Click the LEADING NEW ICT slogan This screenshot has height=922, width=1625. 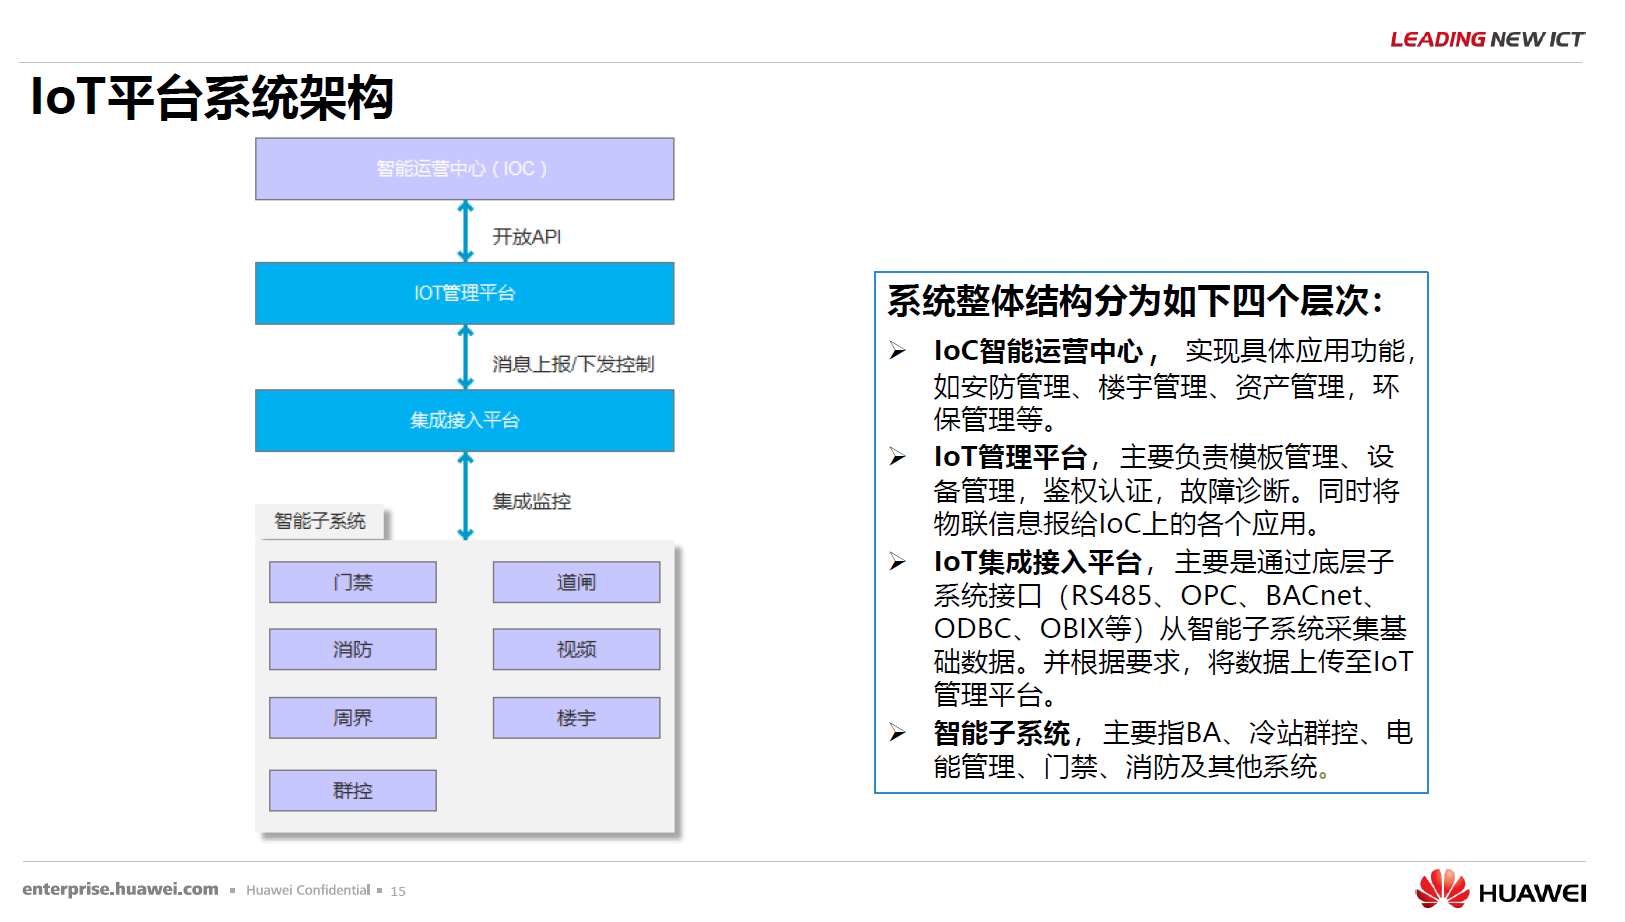pyautogui.click(x=1487, y=39)
